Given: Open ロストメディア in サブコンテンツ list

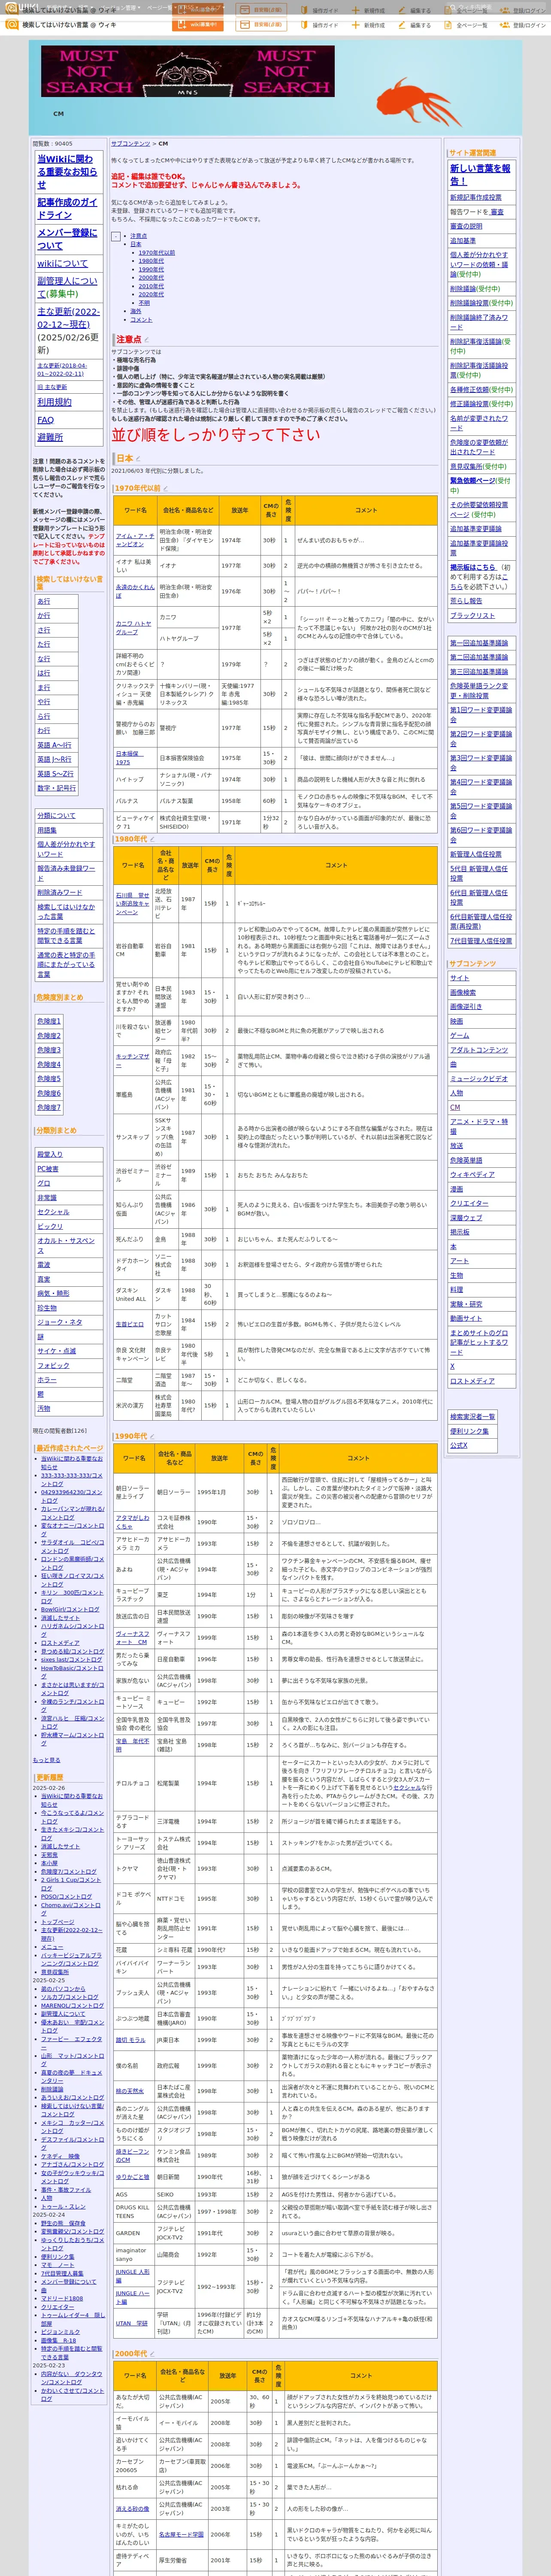Looking at the screenshot, I should [x=472, y=1381].
